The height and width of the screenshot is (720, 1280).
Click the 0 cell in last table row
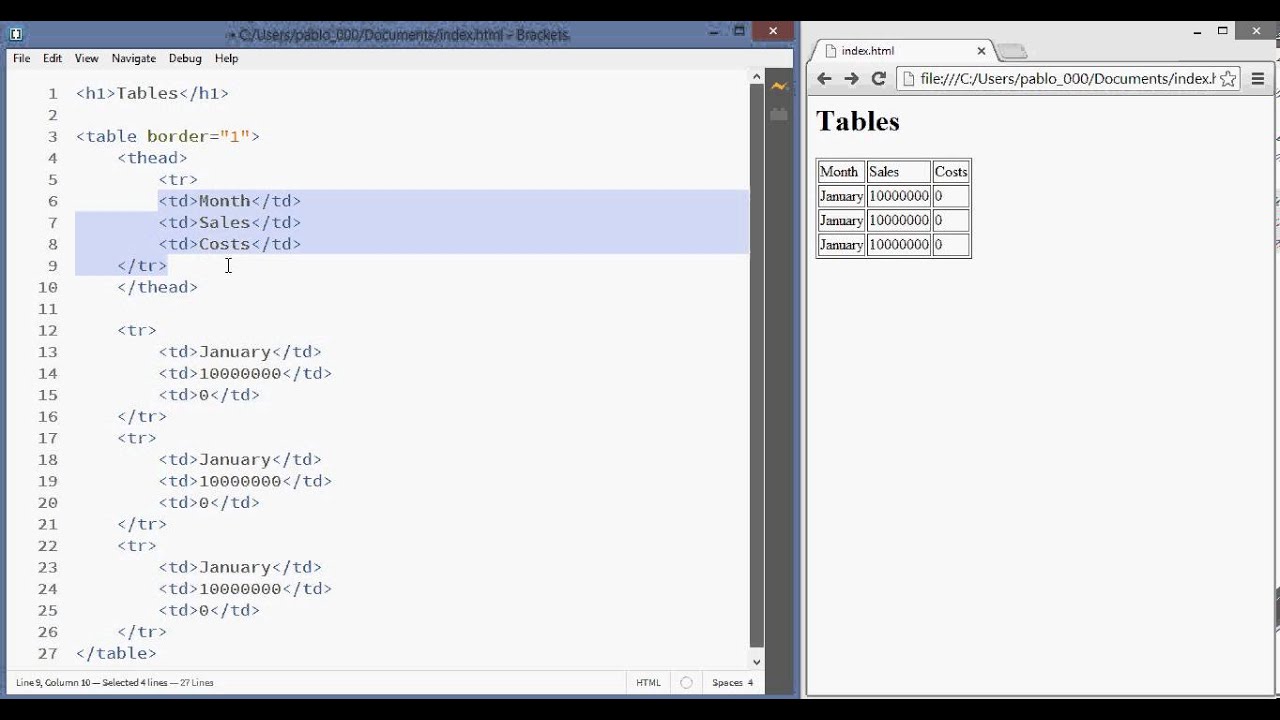[951, 245]
